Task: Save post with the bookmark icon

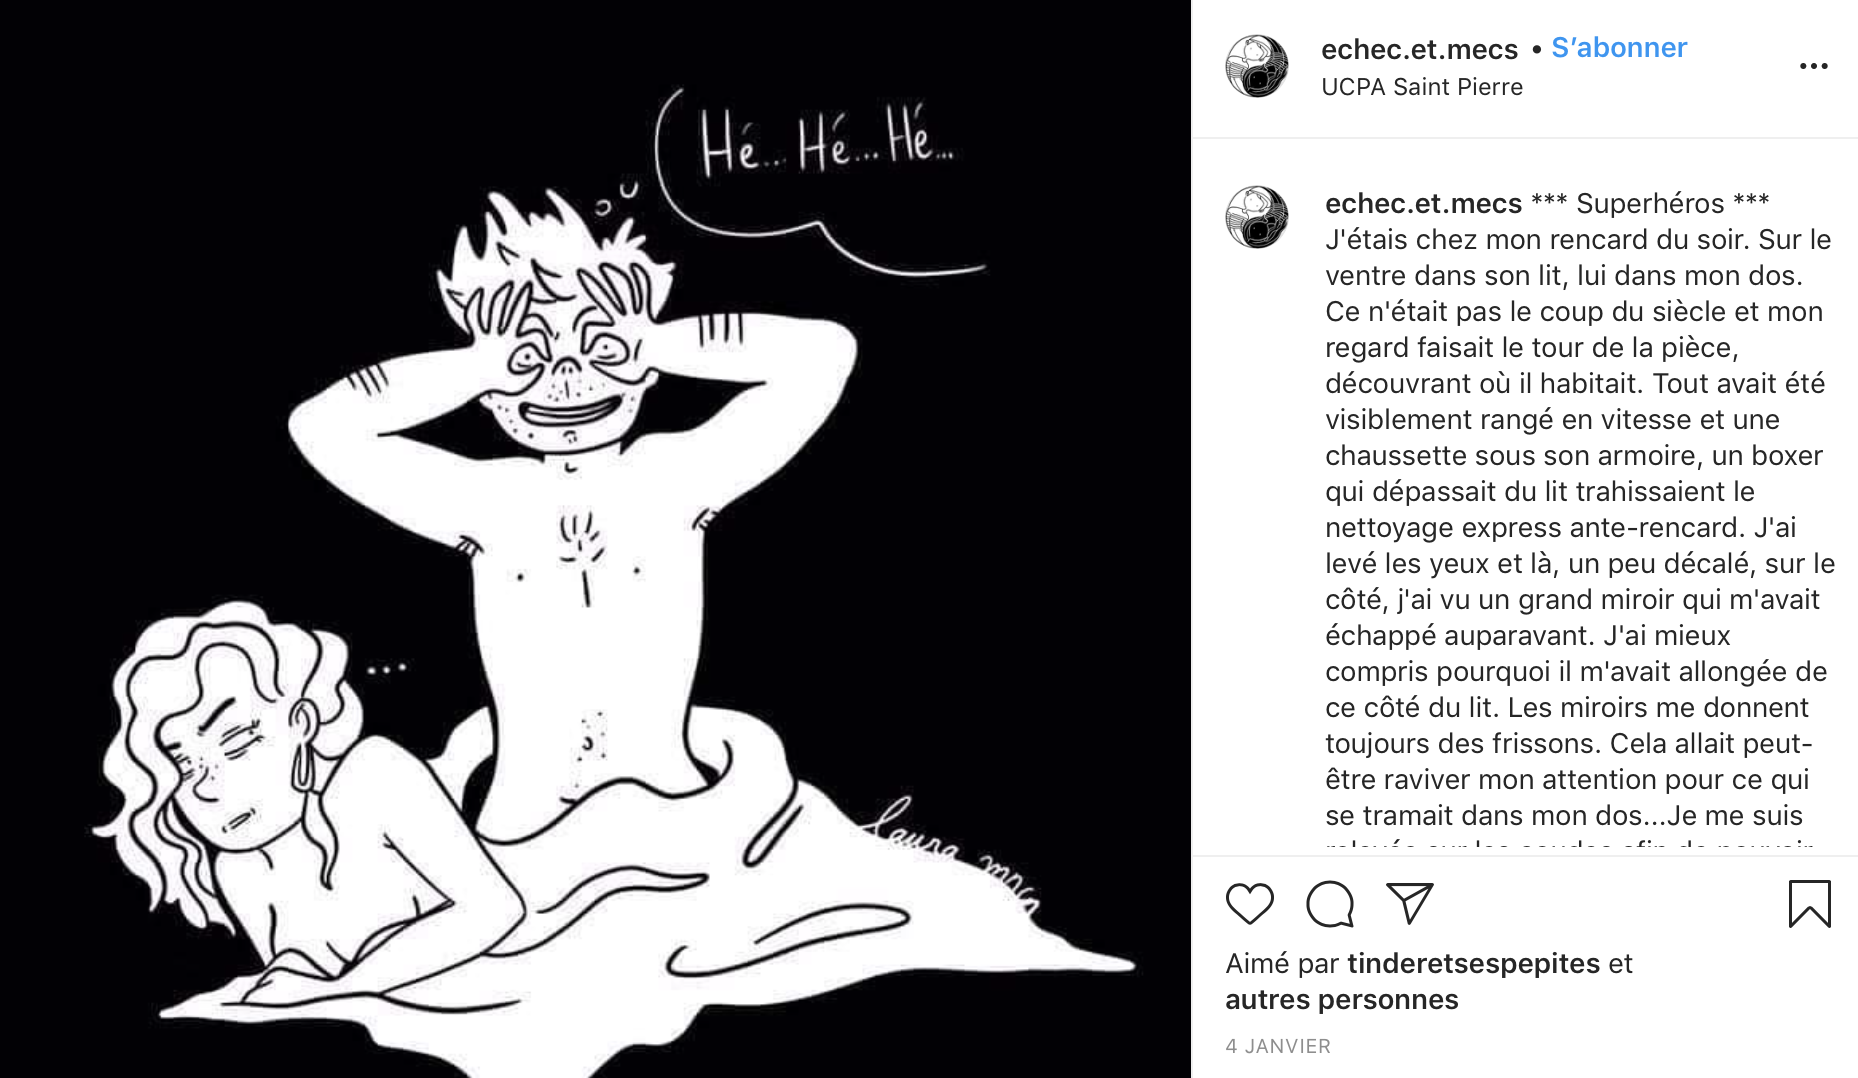Action: tap(1809, 904)
